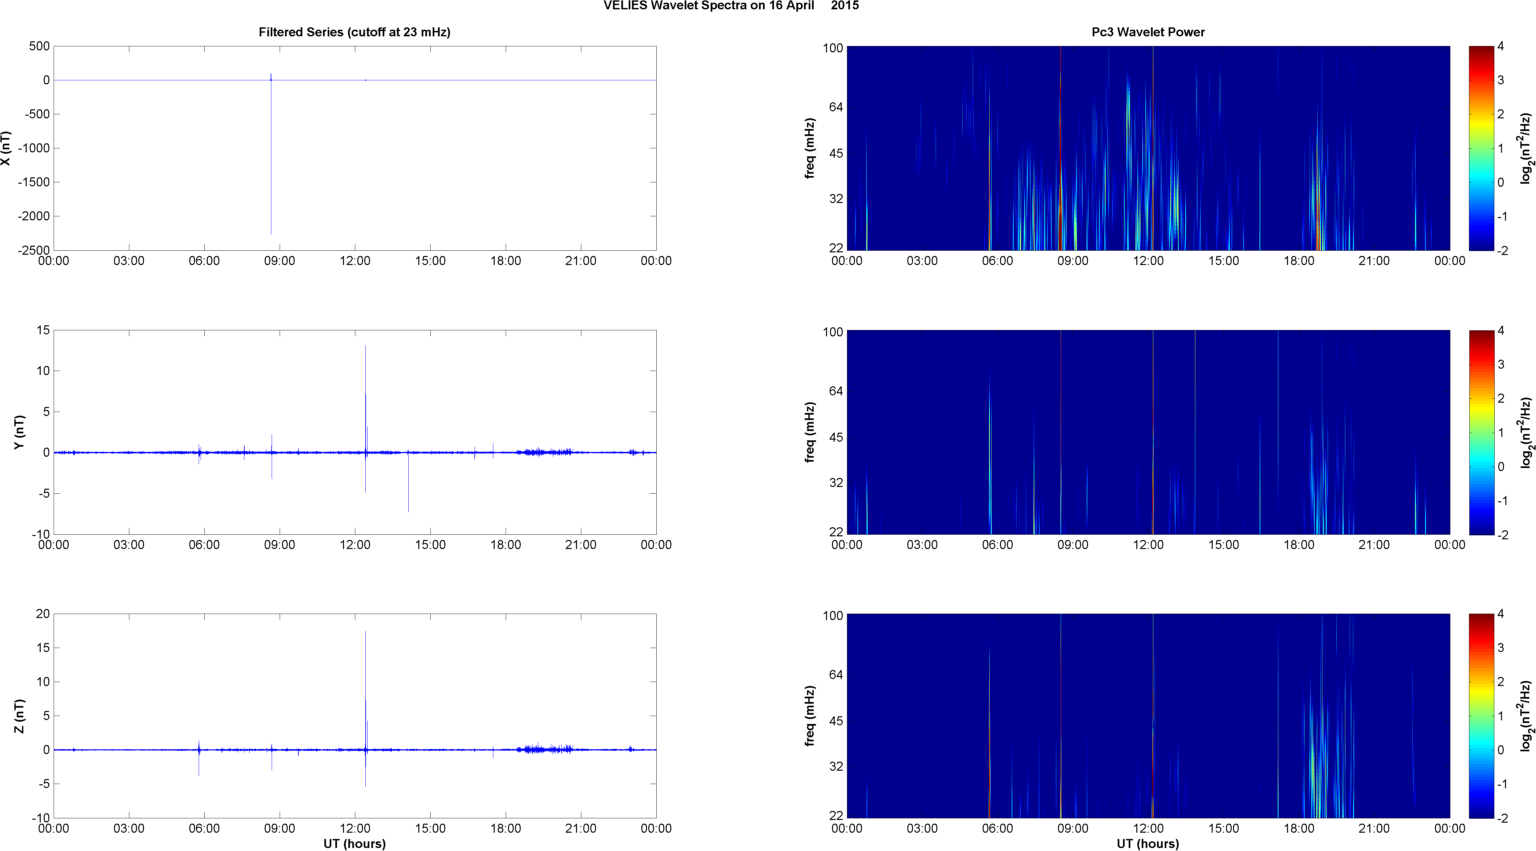The image size is (1536, 851).
Task: Click UT (hours) label under bottom wavelet plot
Action: (1147, 843)
